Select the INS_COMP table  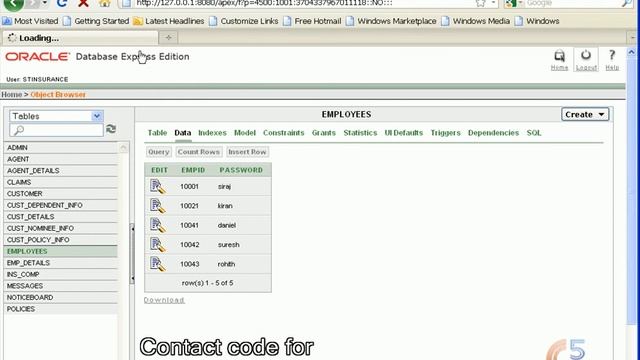pos(60,274)
